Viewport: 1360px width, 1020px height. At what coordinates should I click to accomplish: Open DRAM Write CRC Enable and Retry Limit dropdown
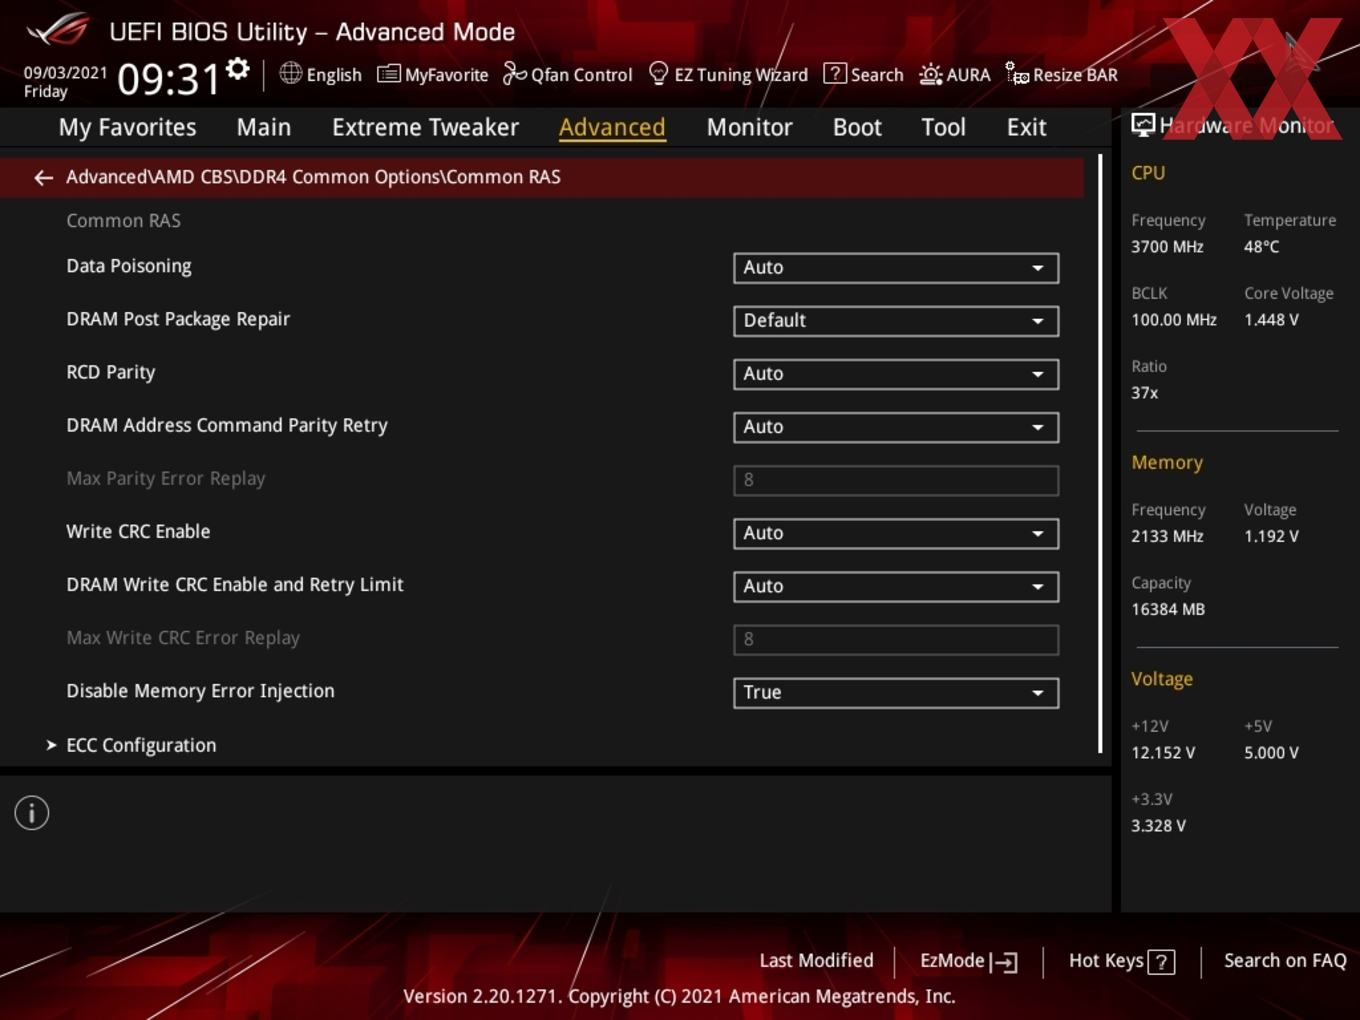pos(896,587)
